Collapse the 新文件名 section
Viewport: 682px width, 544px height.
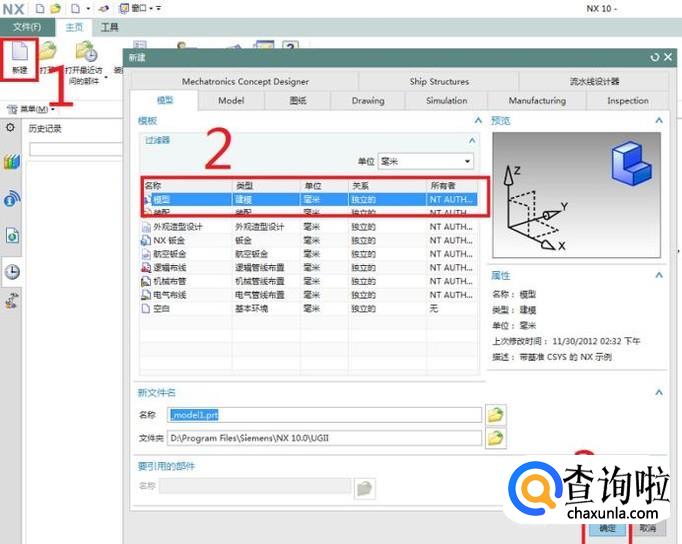tap(659, 392)
